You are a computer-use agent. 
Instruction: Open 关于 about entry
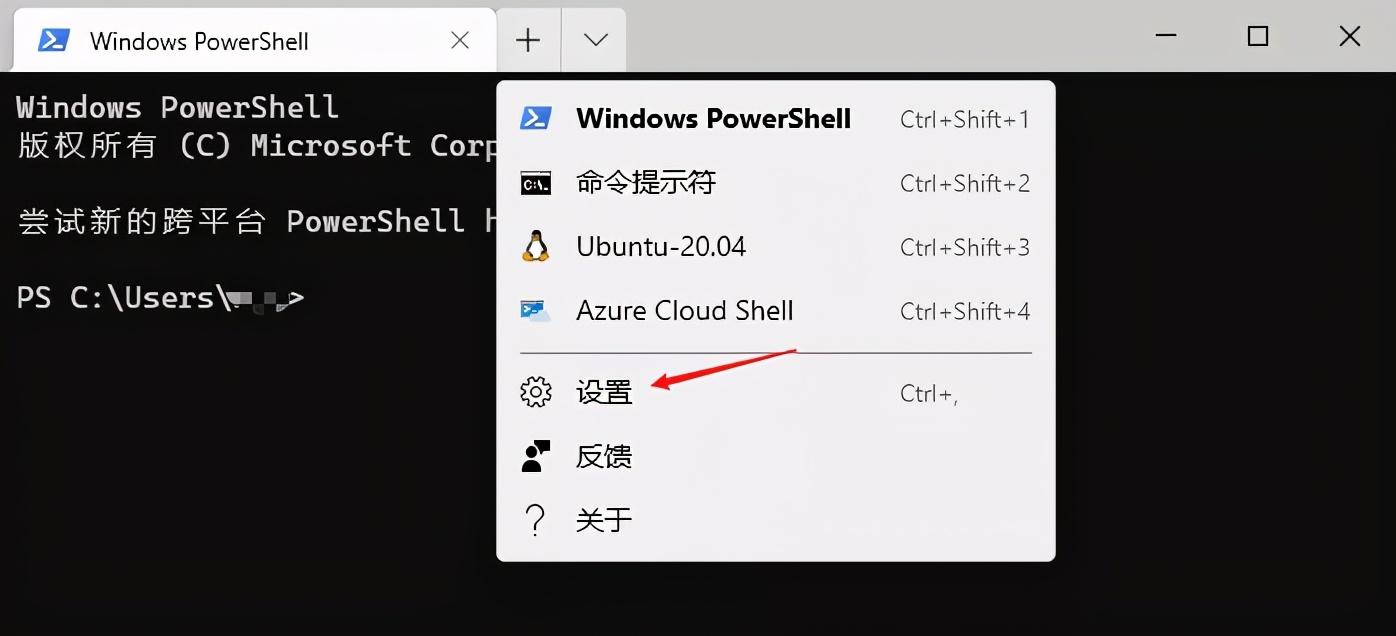(x=776, y=520)
